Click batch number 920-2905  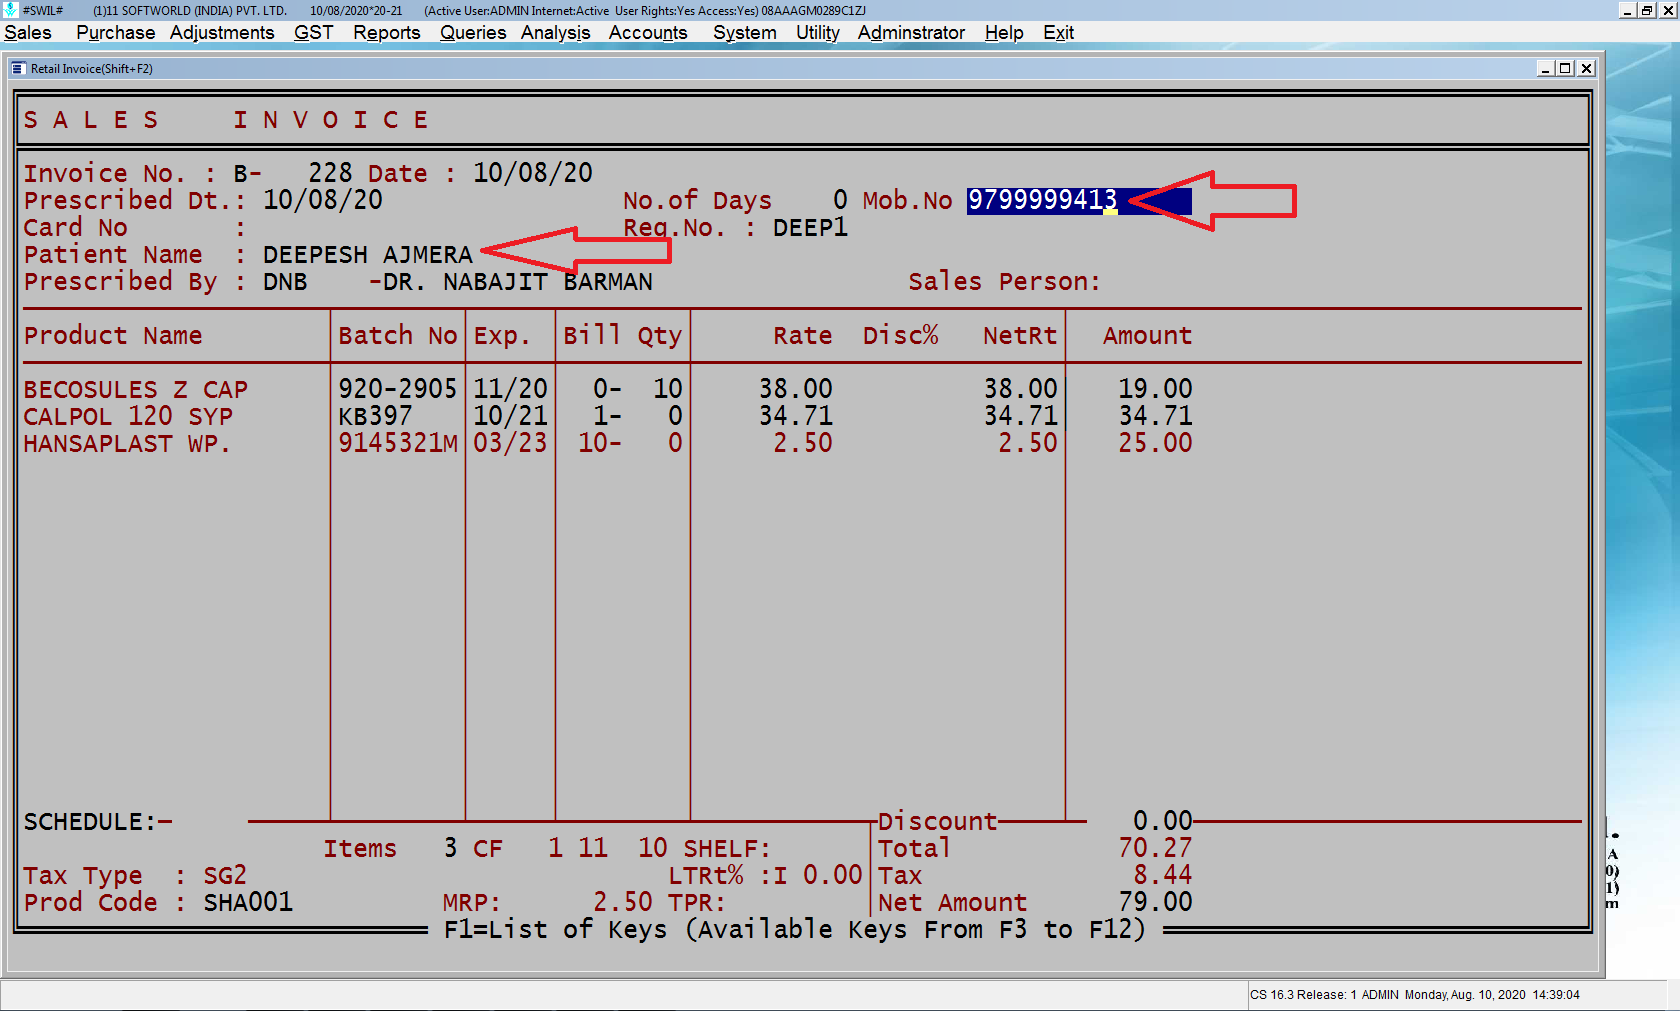pyautogui.click(x=397, y=389)
